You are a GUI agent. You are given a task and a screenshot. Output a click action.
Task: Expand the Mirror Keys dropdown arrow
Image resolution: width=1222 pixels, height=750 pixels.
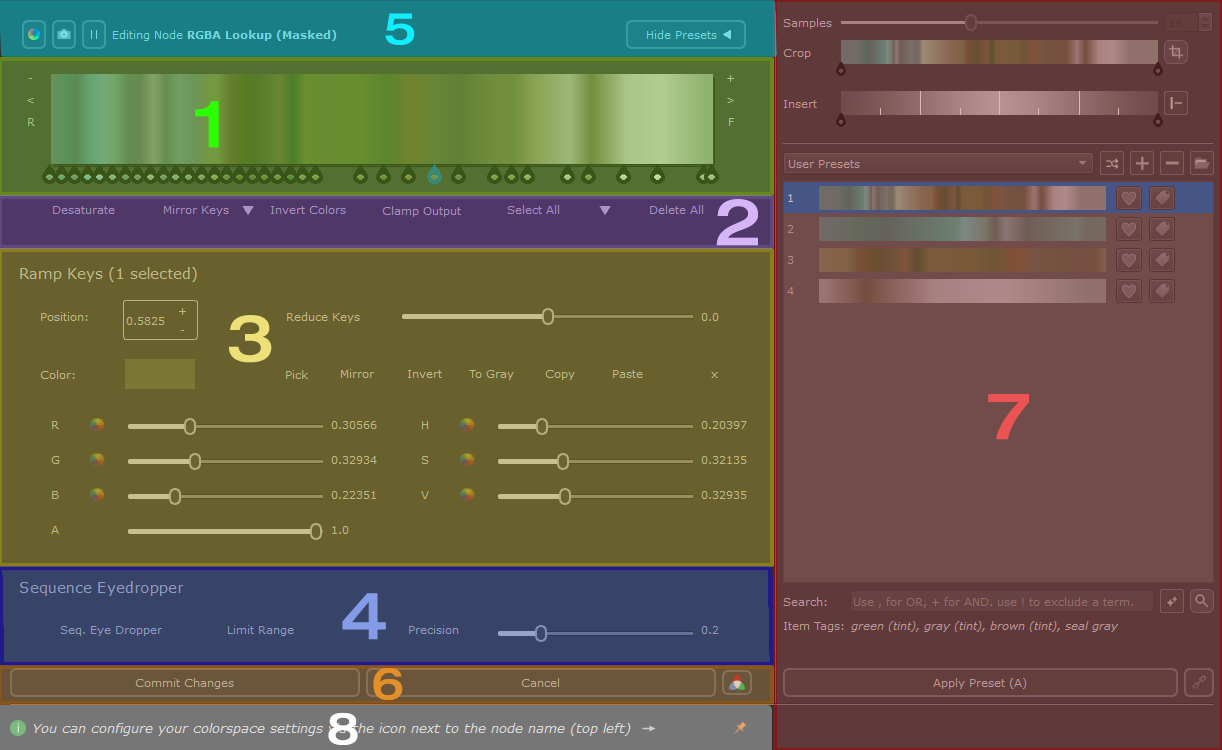click(248, 211)
